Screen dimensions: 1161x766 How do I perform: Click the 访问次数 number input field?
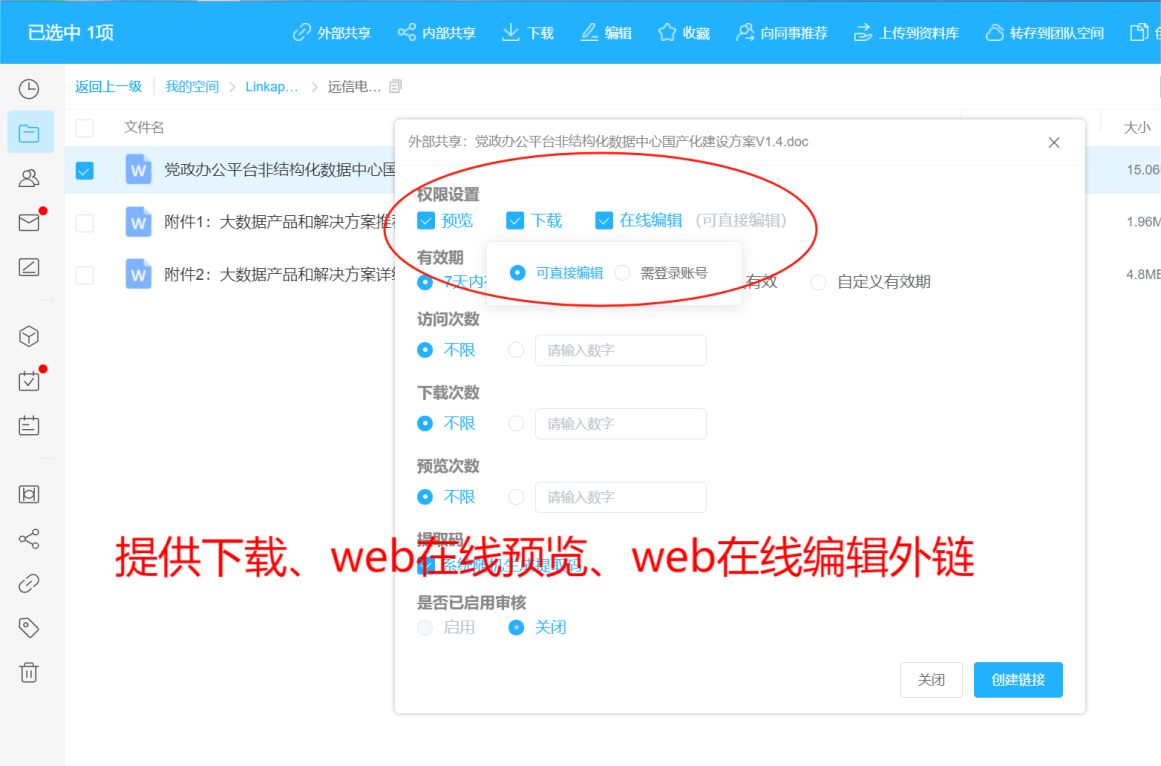click(620, 350)
